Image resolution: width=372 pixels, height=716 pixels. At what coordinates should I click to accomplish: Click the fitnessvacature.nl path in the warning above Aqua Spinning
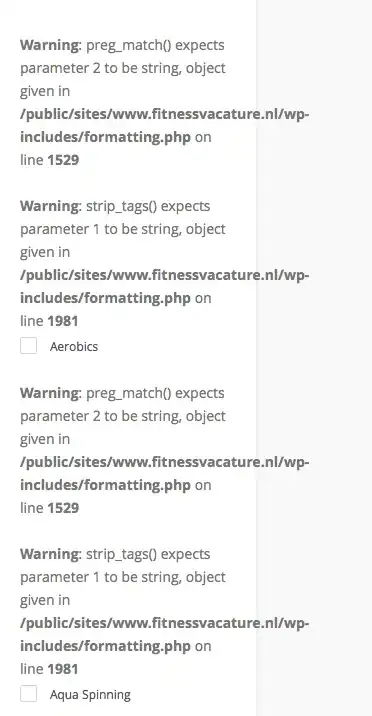(x=165, y=623)
